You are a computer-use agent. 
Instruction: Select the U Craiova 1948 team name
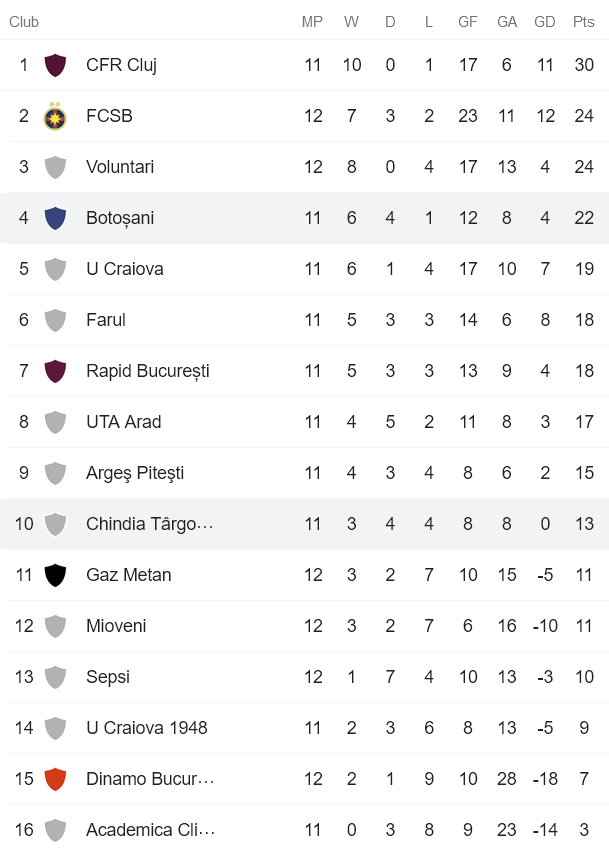(146, 728)
